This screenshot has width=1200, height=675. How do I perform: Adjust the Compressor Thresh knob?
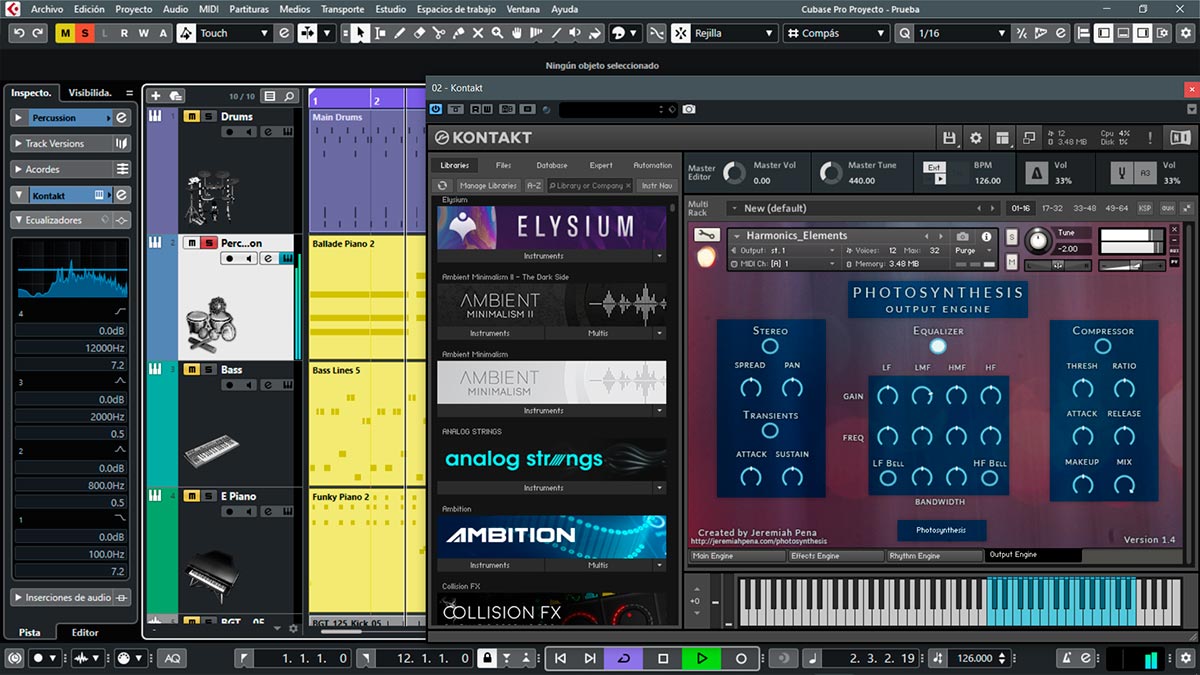1082,387
